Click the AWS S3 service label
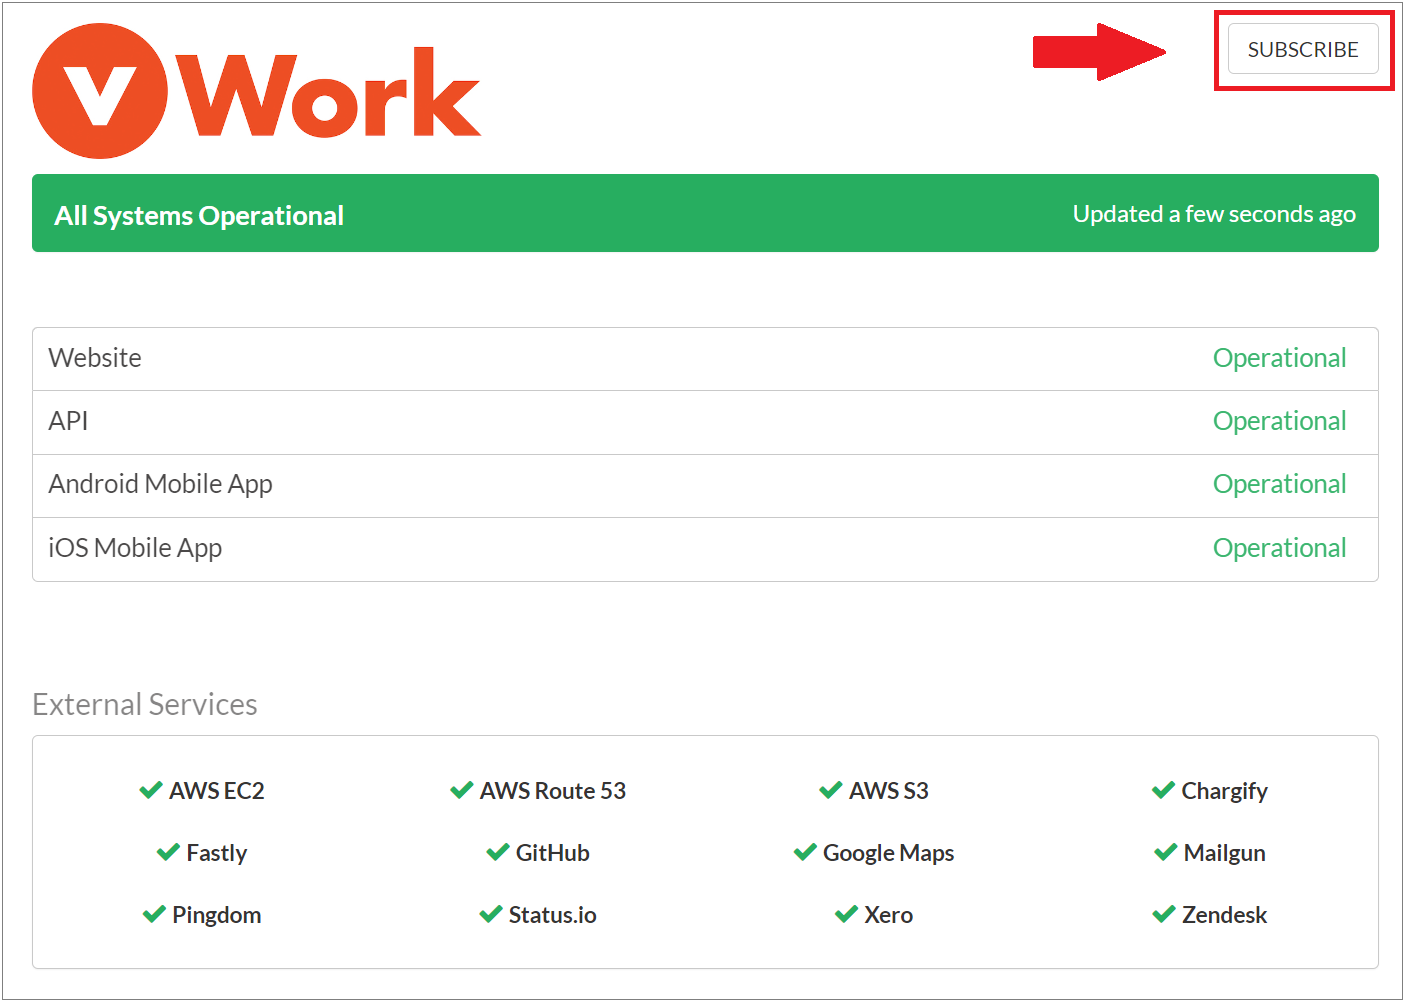The width and height of the screenshot is (1406, 1007). coord(888,790)
